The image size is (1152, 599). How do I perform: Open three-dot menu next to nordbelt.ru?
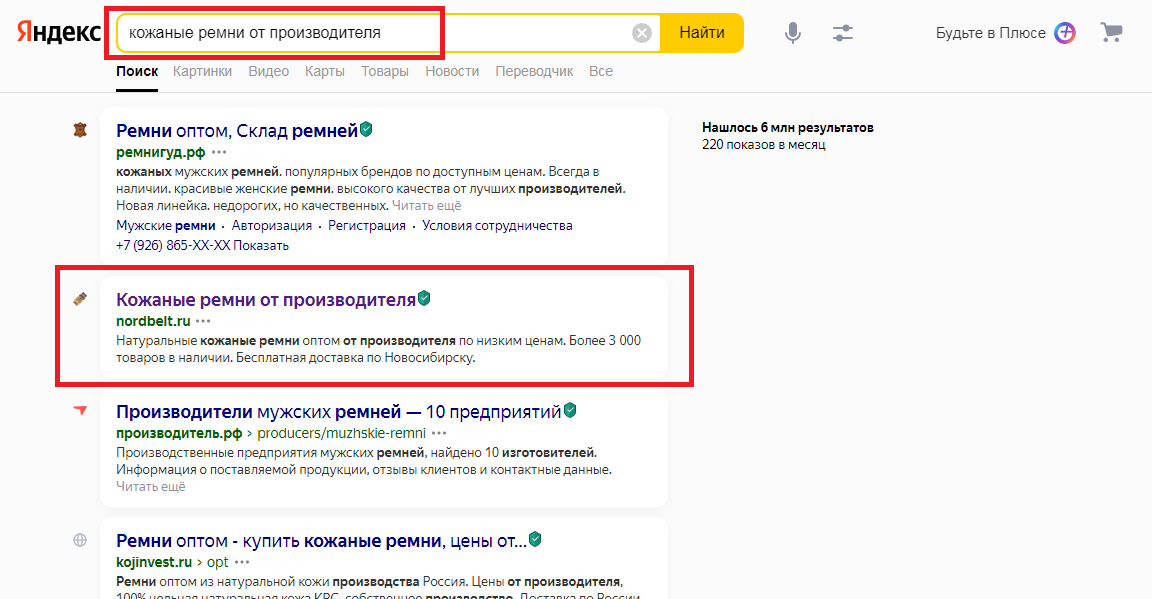point(204,321)
